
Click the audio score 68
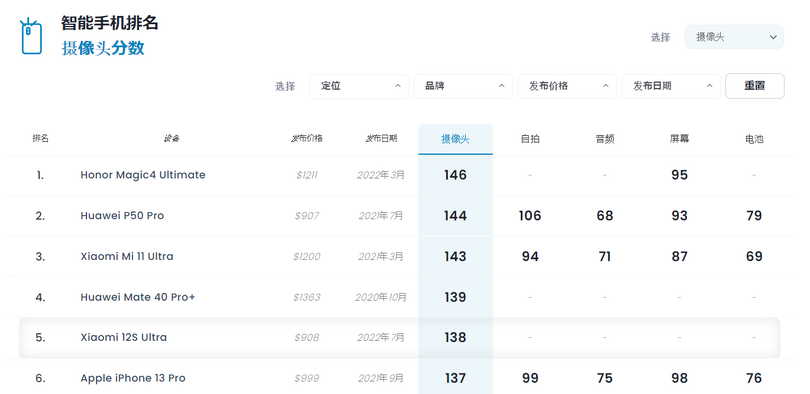(605, 216)
